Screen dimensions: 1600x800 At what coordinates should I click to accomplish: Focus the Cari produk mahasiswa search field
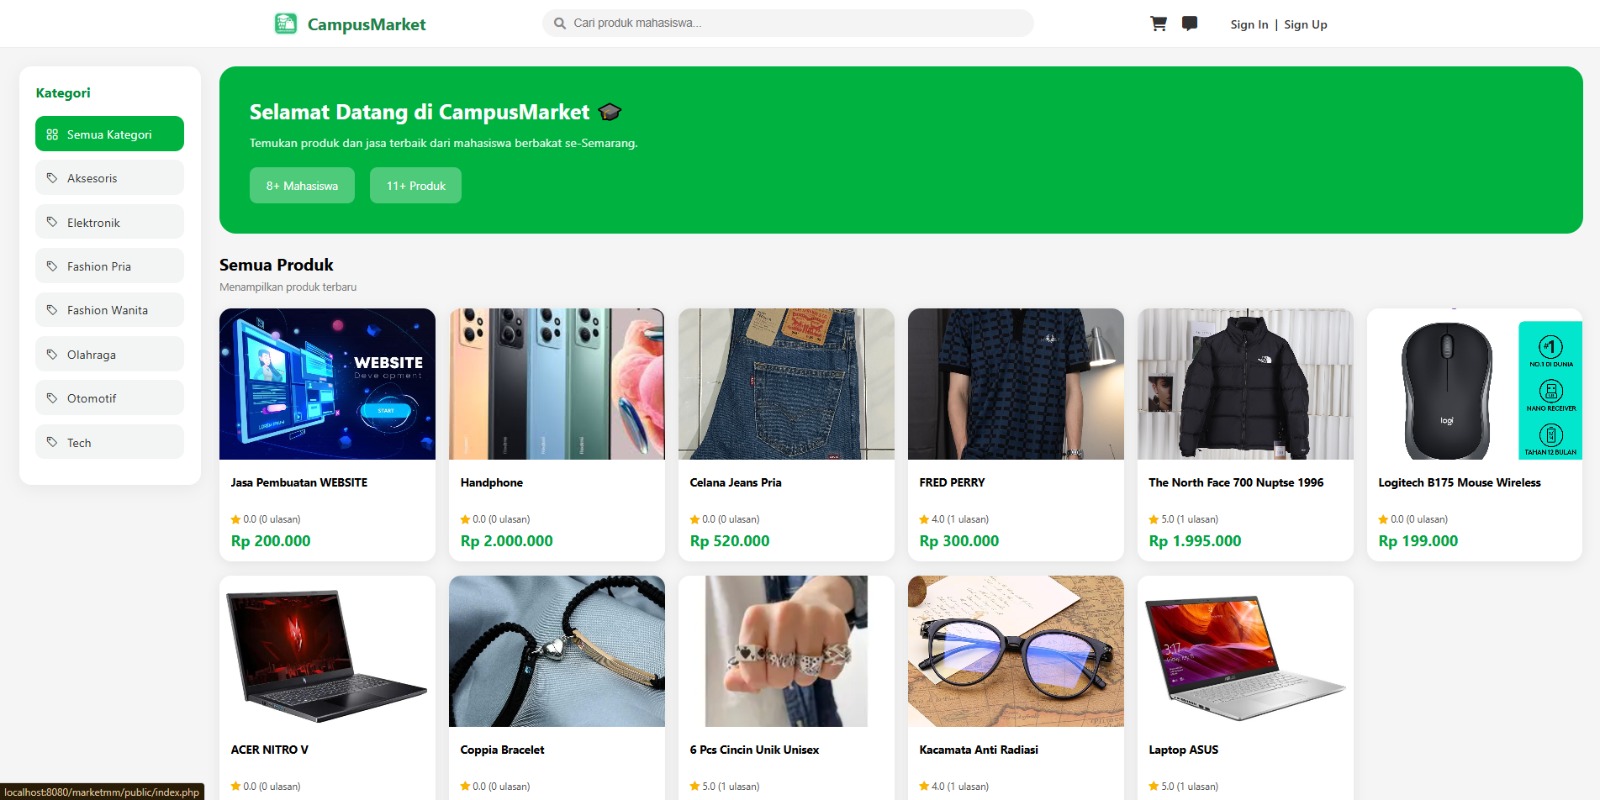coord(788,23)
